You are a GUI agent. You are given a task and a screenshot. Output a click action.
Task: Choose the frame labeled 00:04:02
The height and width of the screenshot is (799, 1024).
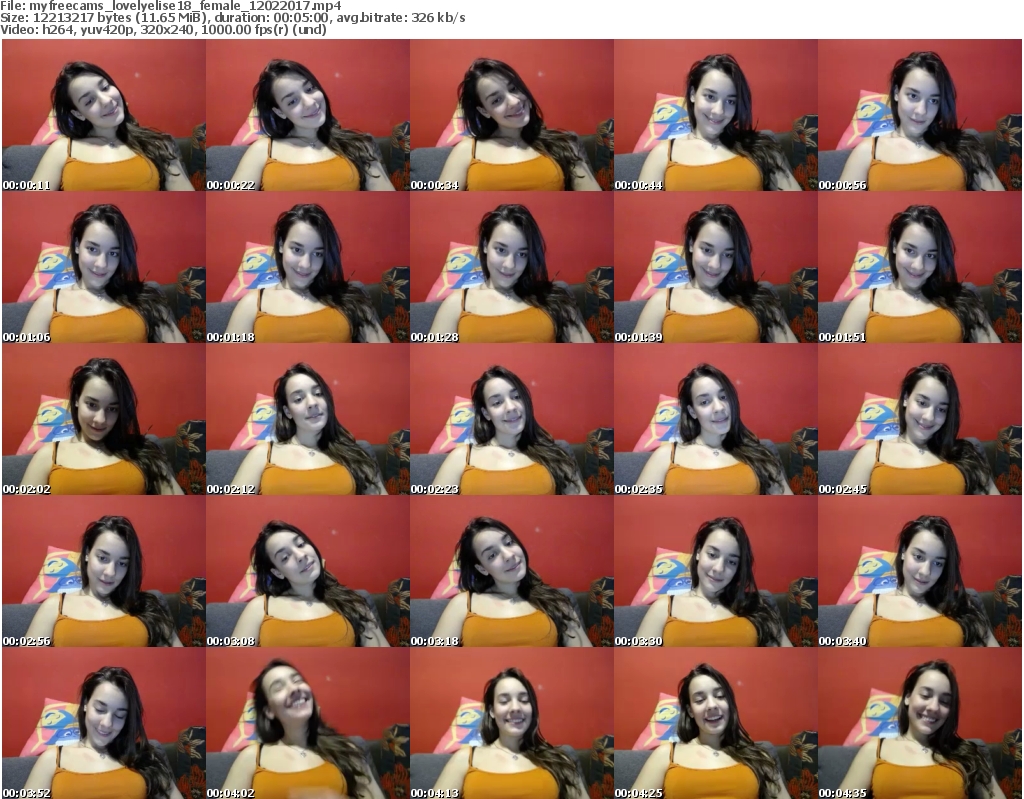[x=308, y=723]
